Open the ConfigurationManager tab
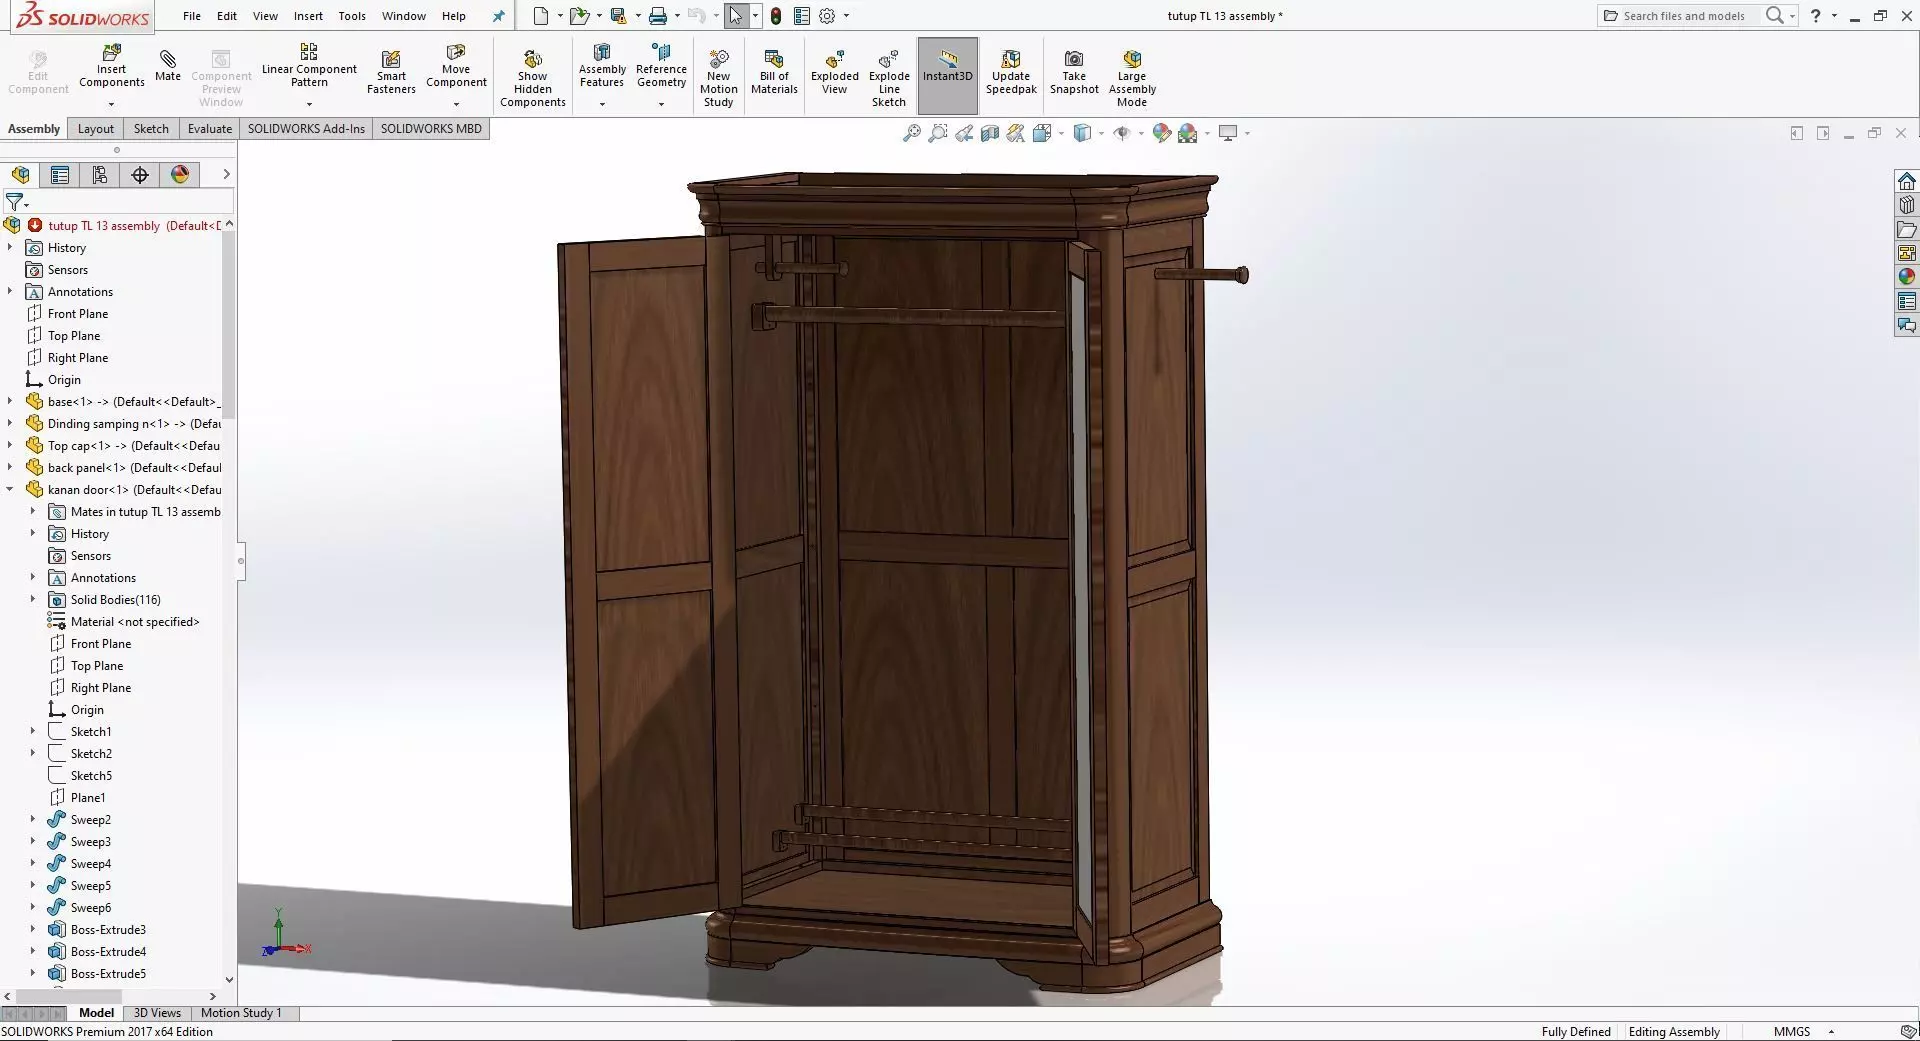This screenshot has width=1920, height=1041. pos(100,175)
